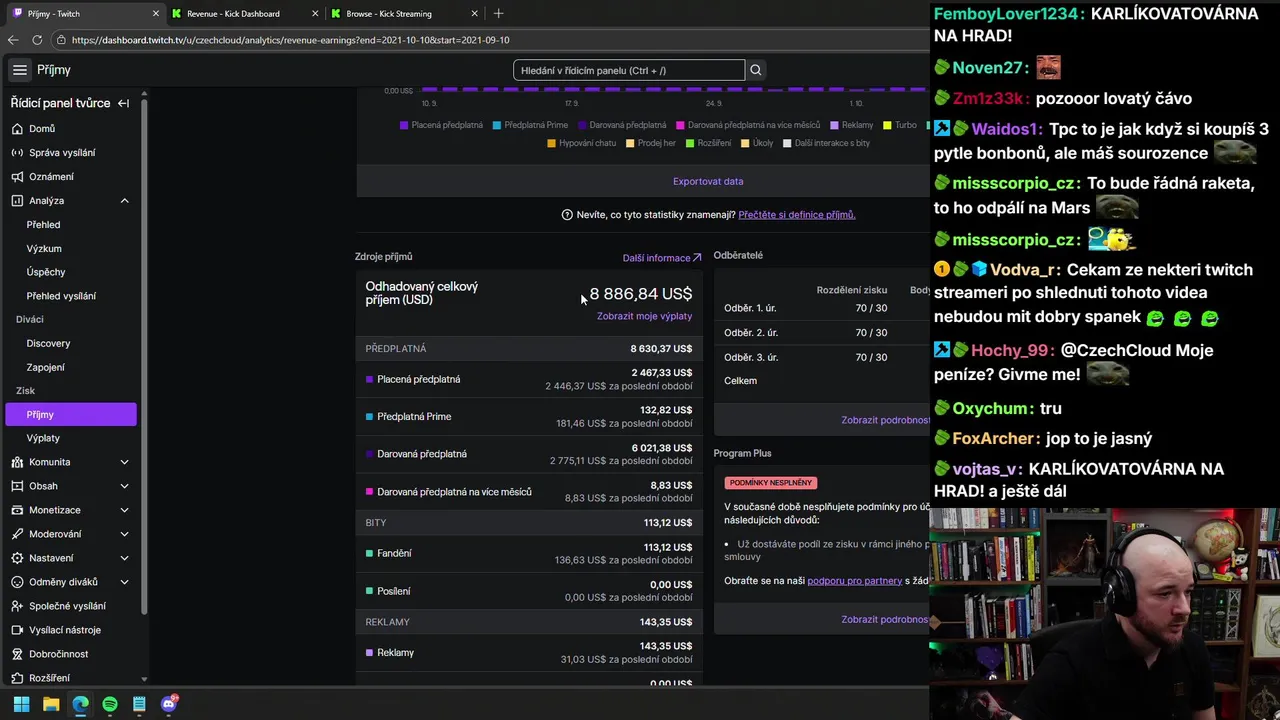1280x720 pixels.
Task: Expand the Moderování section
Action: [124, 534]
